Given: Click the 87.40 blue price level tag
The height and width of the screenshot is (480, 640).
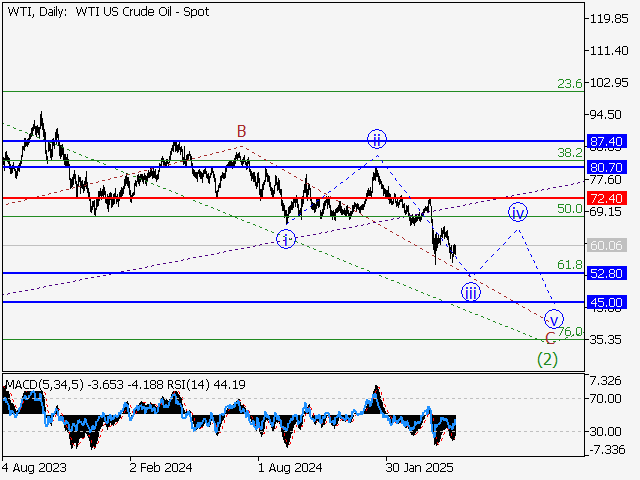Looking at the screenshot, I should click(x=607, y=141).
